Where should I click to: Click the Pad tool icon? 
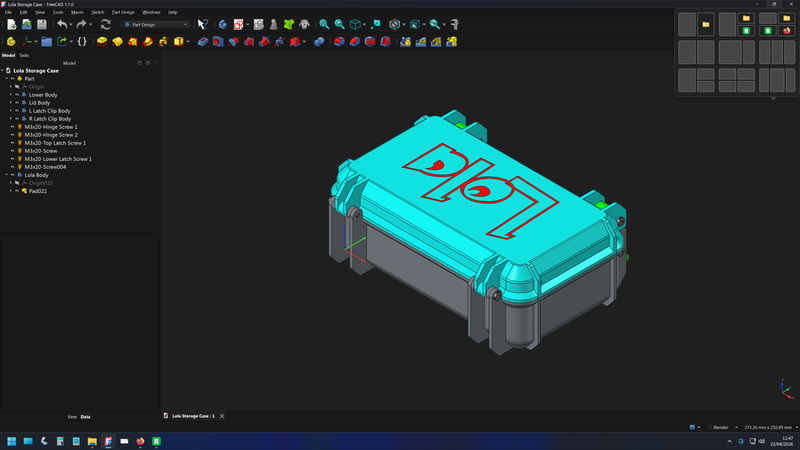pos(103,42)
